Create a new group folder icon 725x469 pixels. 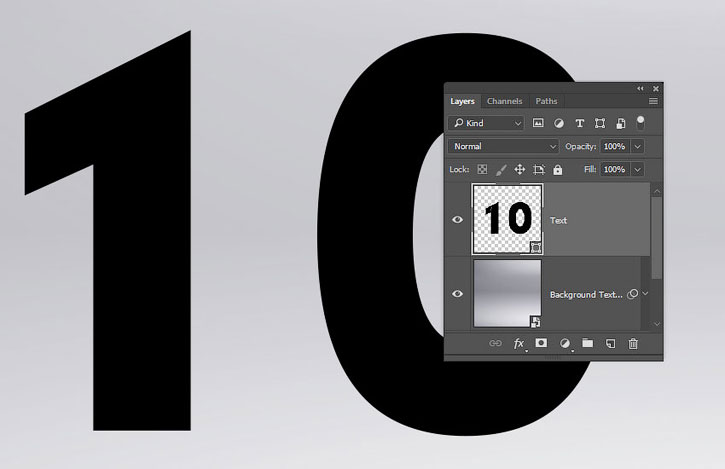point(588,343)
